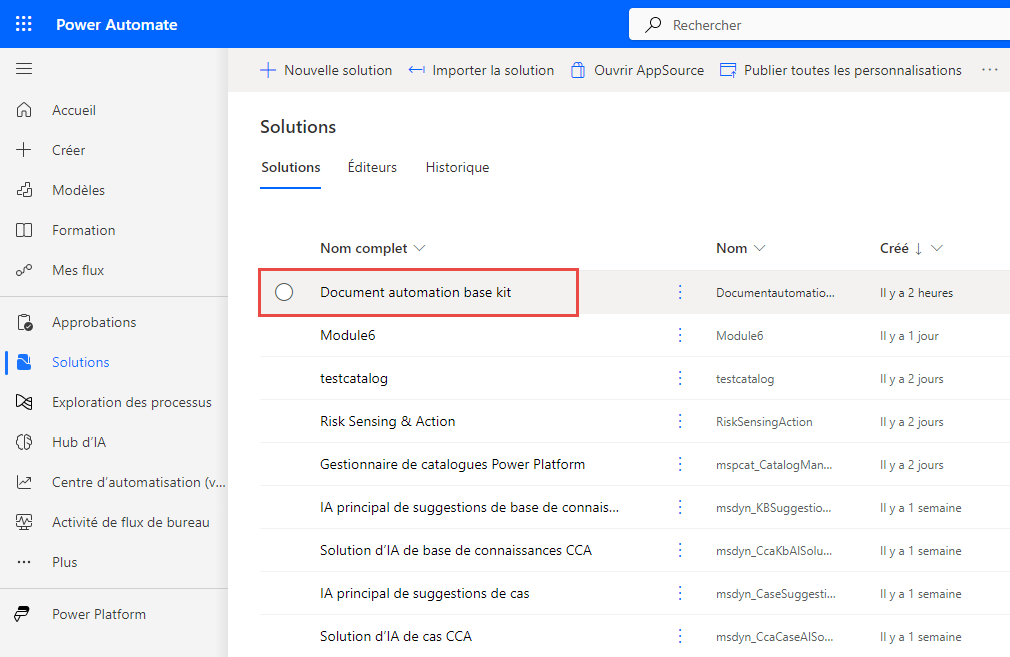Click the Power Platform icon

pyautogui.click(x=23, y=614)
